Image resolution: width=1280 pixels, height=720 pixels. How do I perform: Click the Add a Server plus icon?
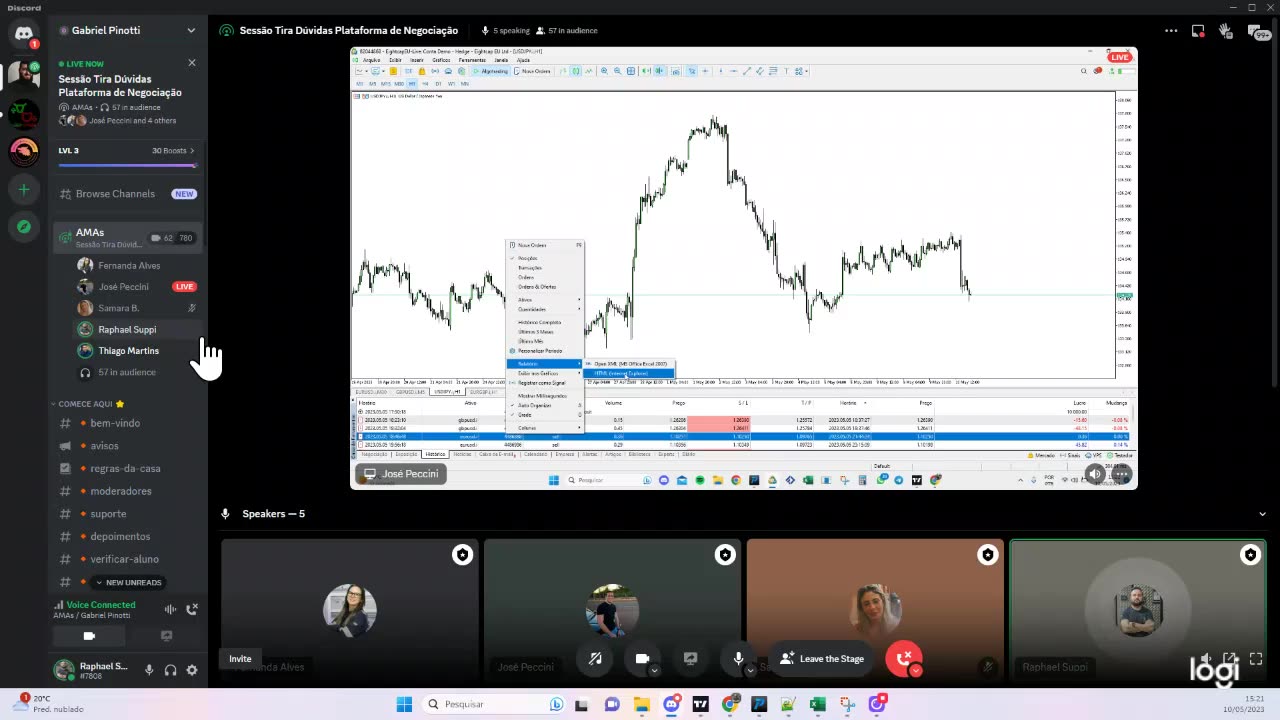(24, 189)
